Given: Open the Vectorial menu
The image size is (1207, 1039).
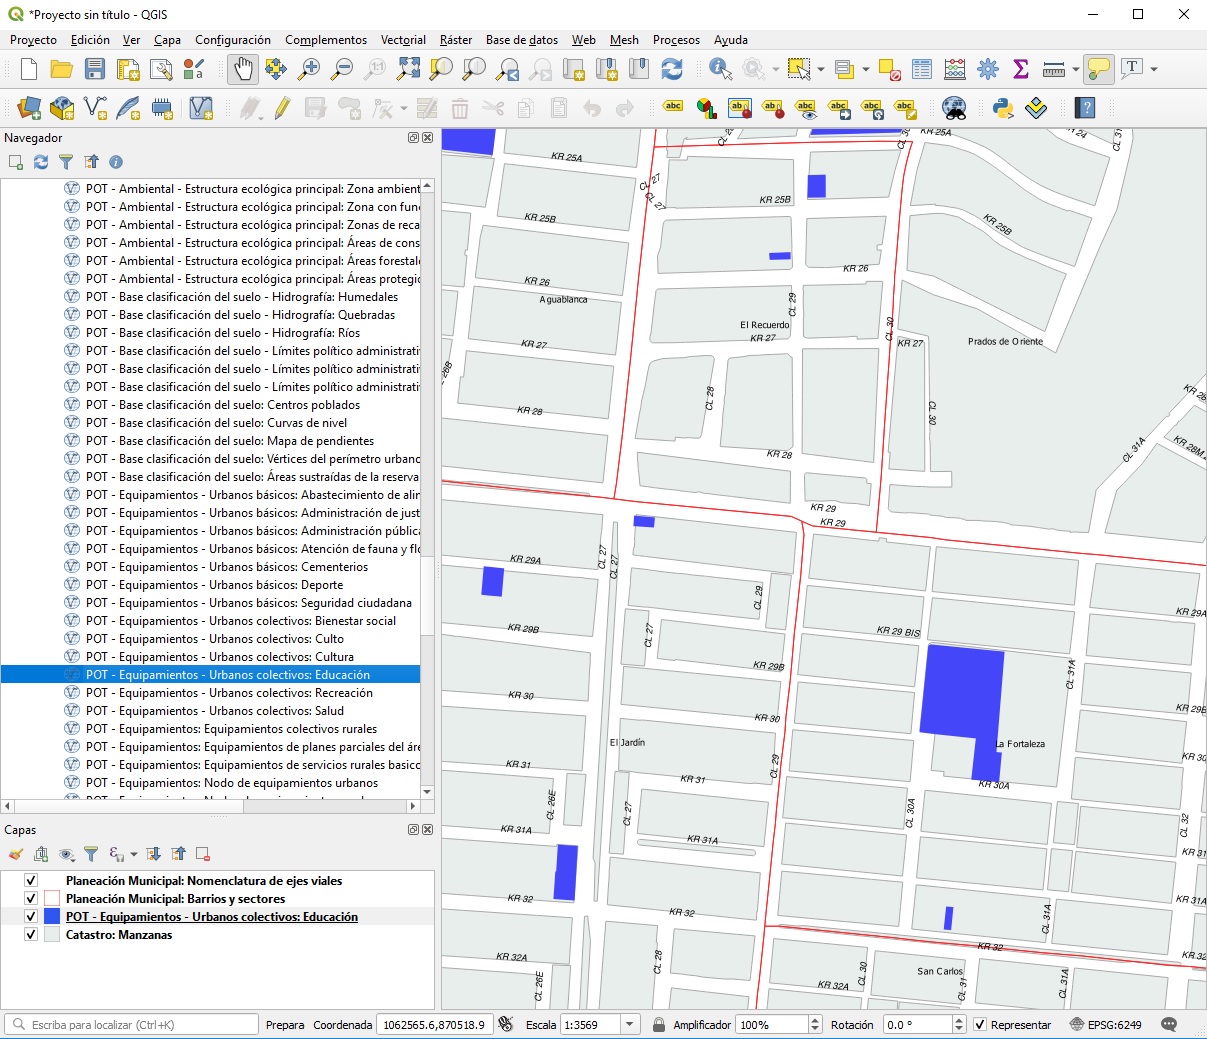Looking at the screenshot, I should pyautogui.click(x=403, y=40).
